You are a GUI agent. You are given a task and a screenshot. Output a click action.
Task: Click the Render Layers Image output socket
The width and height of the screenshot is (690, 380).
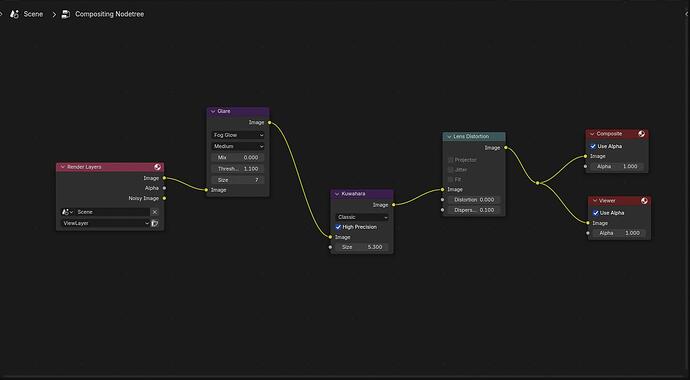(164, 178)
